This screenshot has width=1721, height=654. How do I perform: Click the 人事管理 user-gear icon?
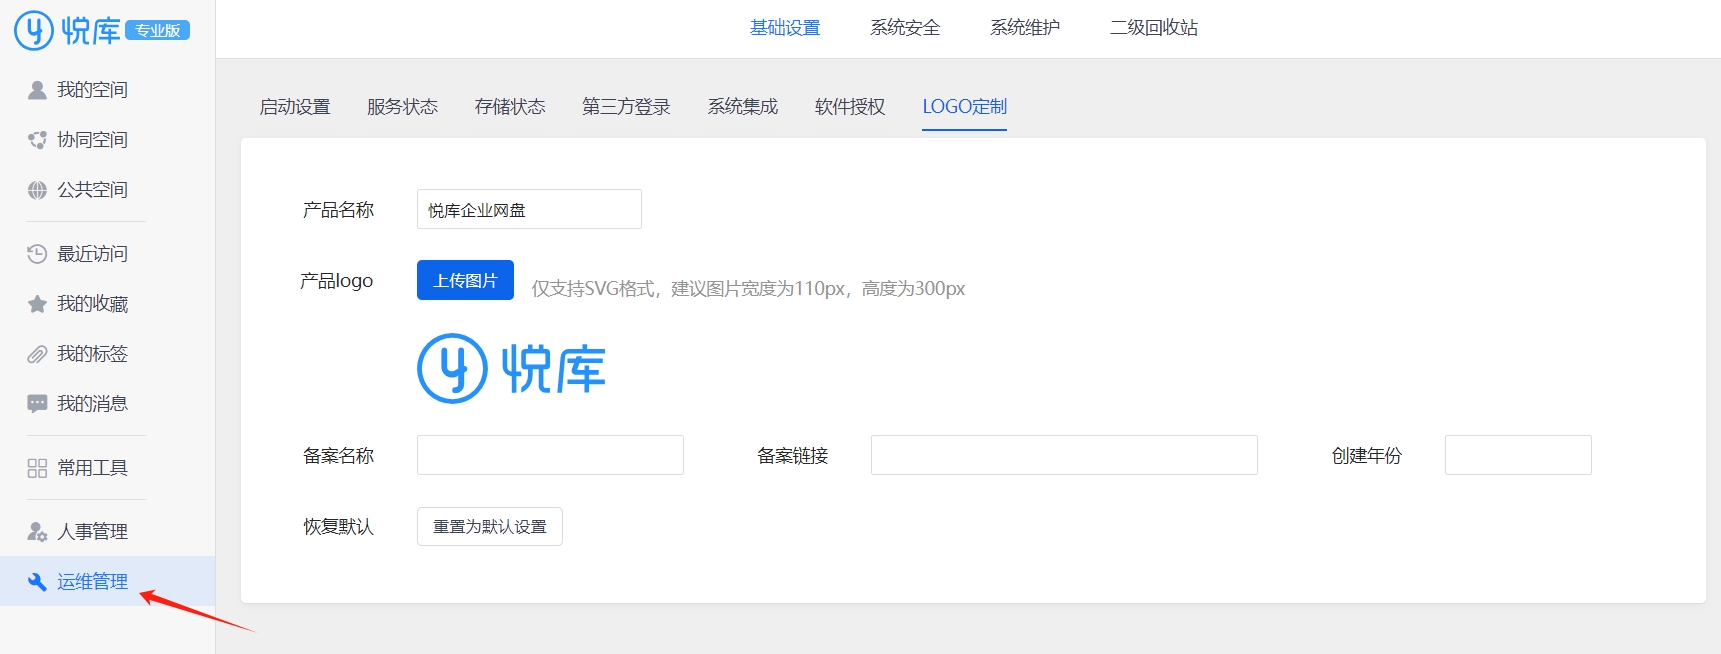pyautogui.click(x=37, y=532)
